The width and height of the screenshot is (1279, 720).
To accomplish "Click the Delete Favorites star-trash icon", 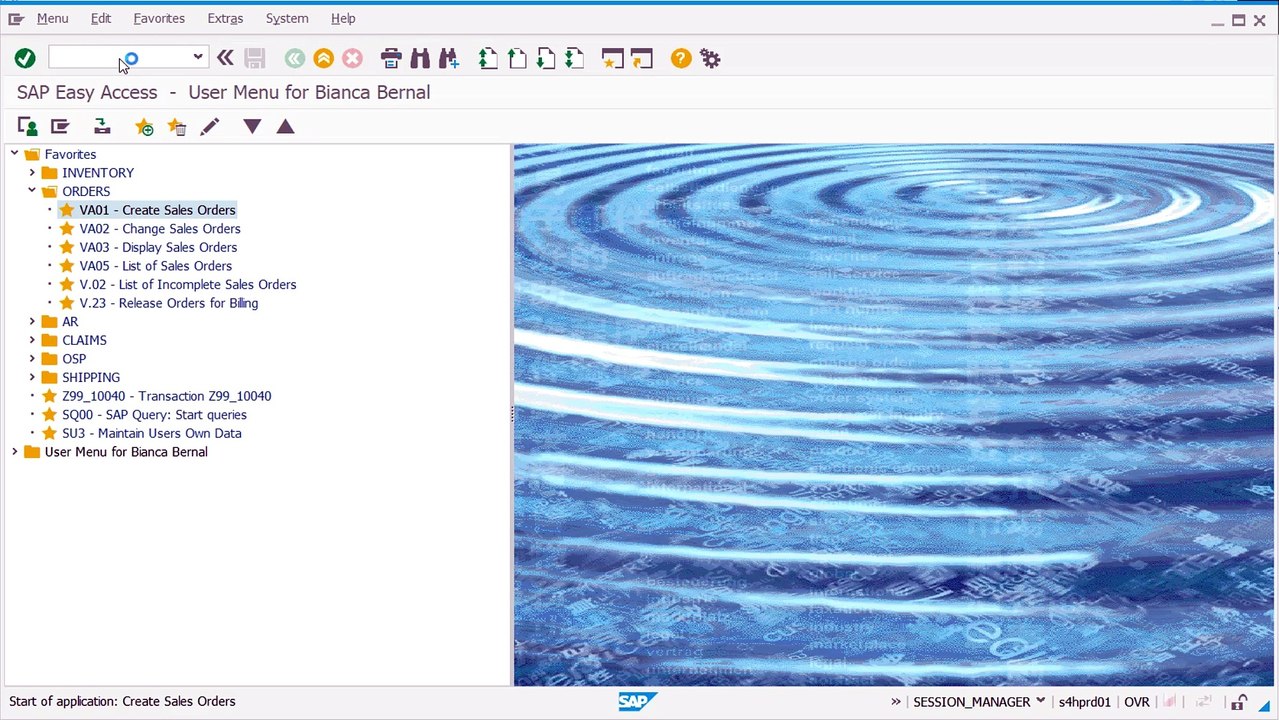I will click(x=177, y=127).
